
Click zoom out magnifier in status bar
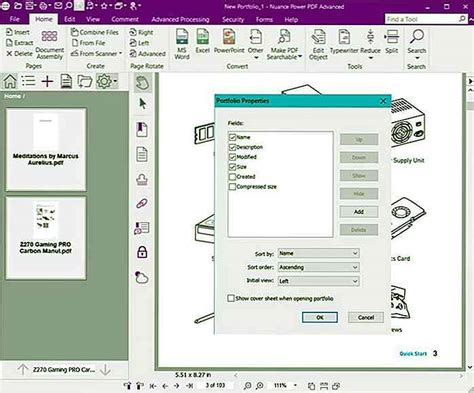(x=247, y=386)
